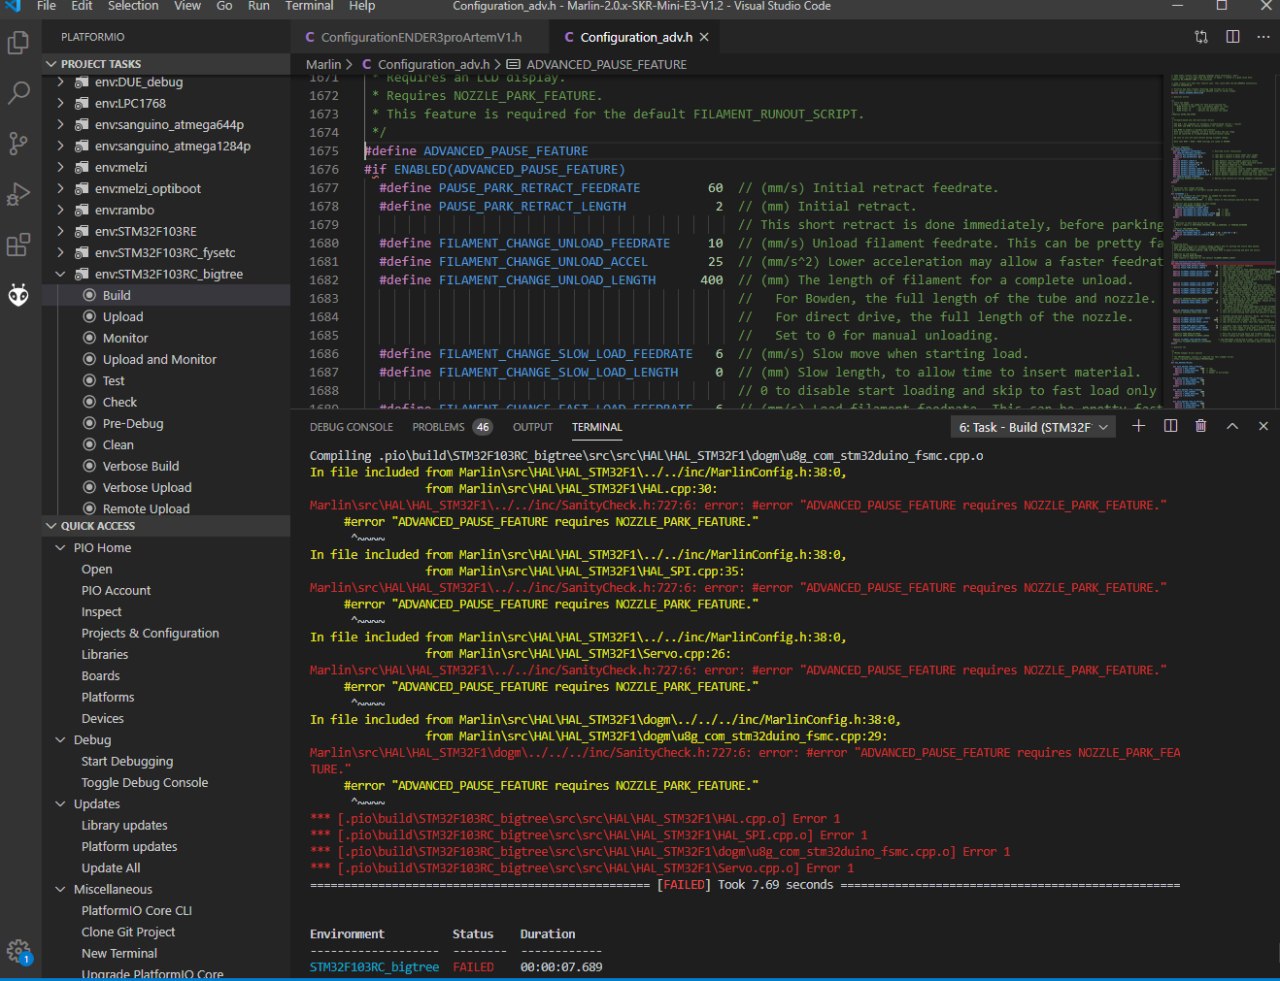Screen dimensions: 1280x981
Task: Open editor More Actions ellipsis
Action: click(x=1262, y=37)
